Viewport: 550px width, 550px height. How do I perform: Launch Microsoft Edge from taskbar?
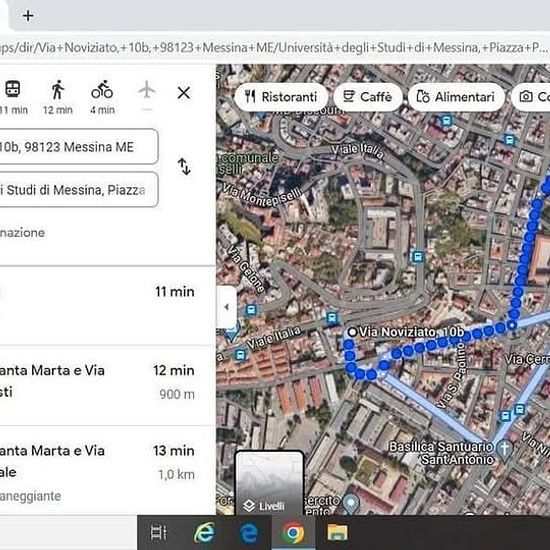click(249, 532)
